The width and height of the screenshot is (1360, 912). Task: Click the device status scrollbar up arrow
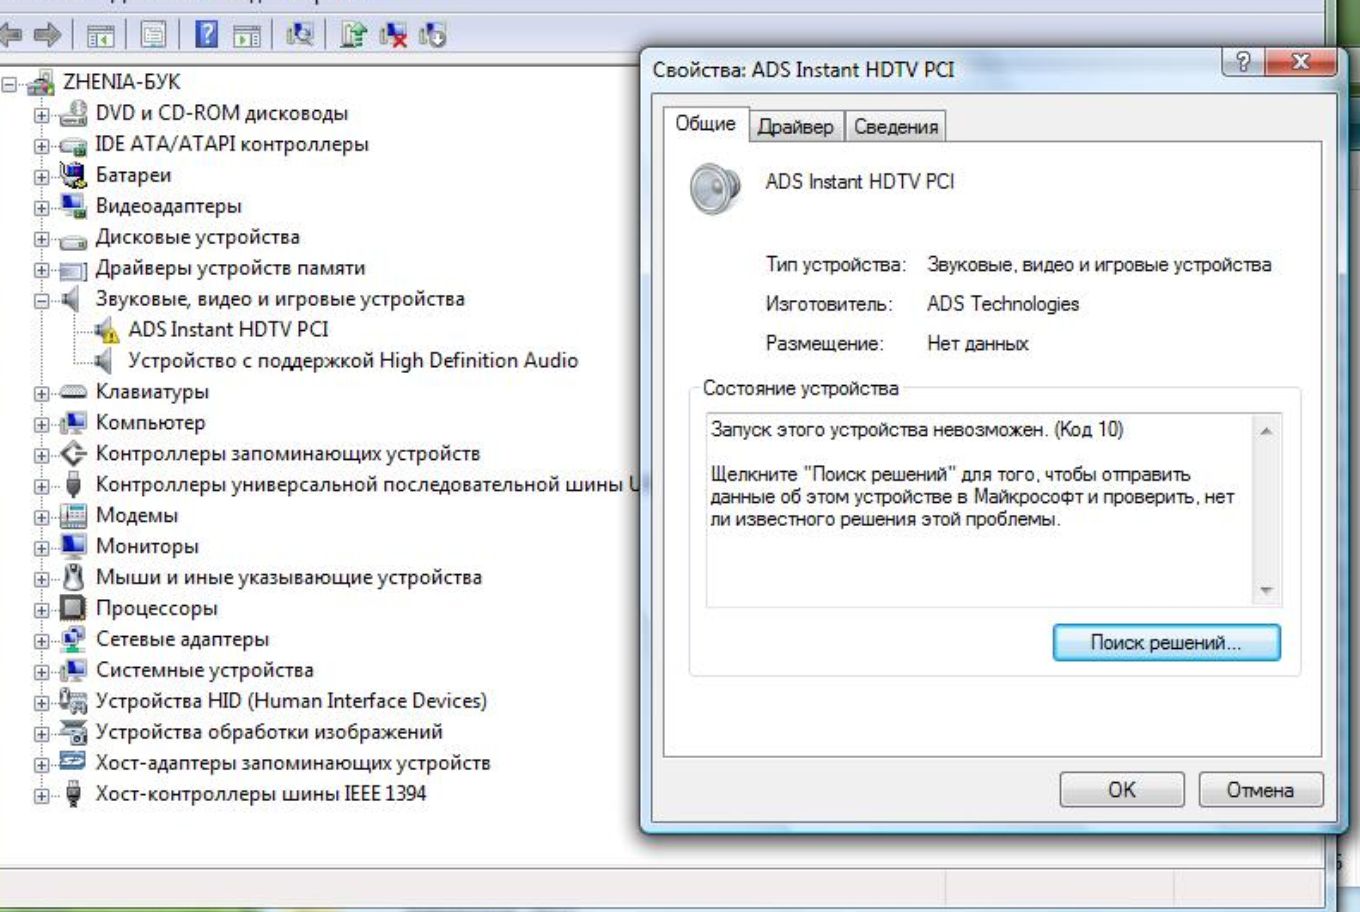pos(1266,431)
